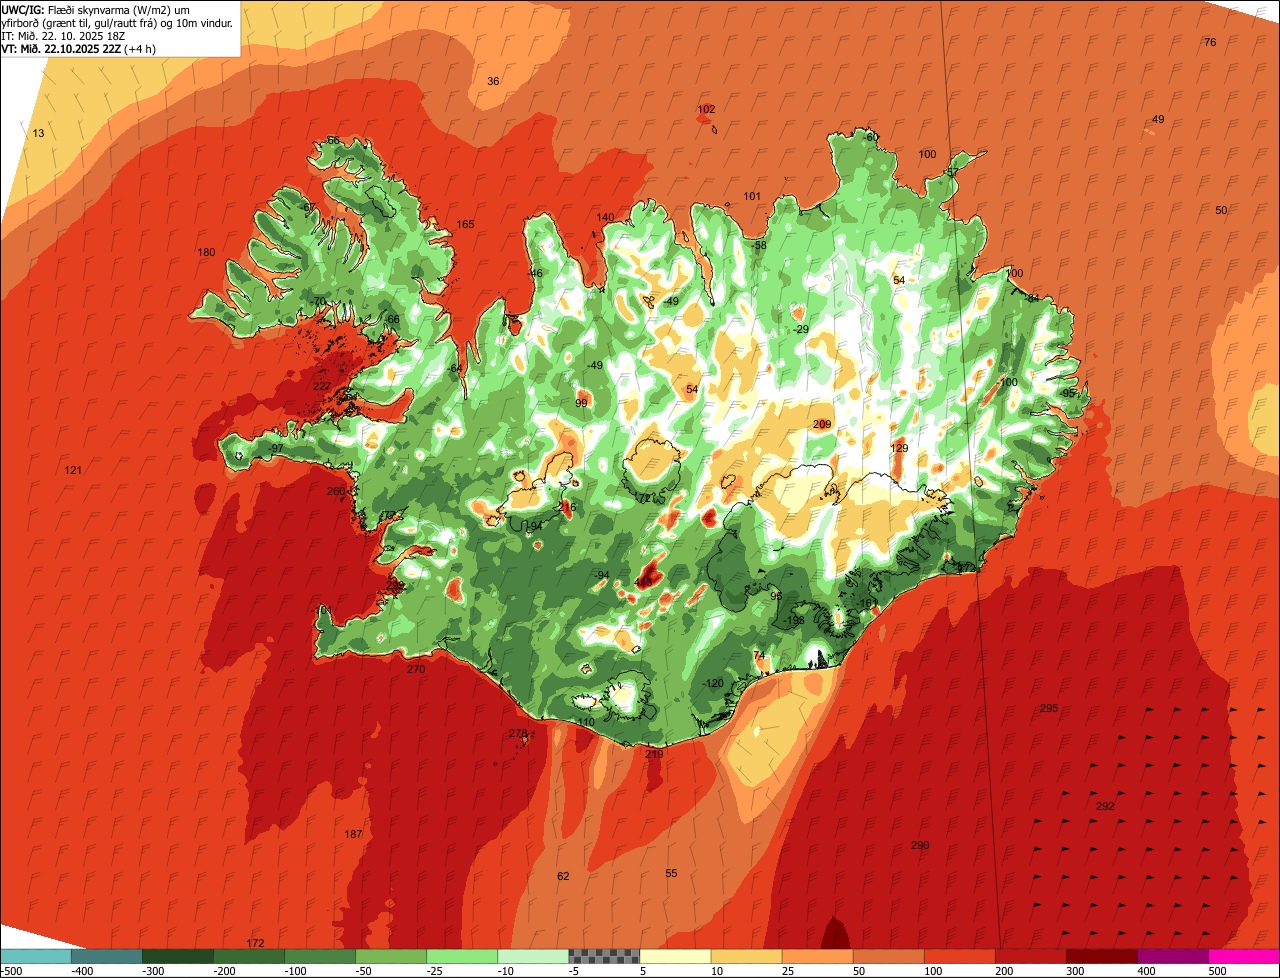Click the map value -198 in southeast Iceland
The image size is (1280, 978).
tap(794, 620)
